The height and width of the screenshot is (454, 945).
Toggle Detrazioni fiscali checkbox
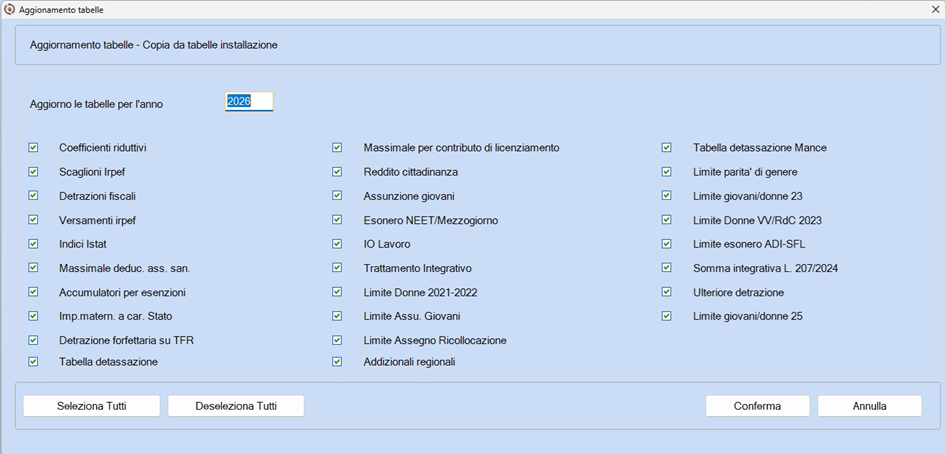[x=33, y=195]
